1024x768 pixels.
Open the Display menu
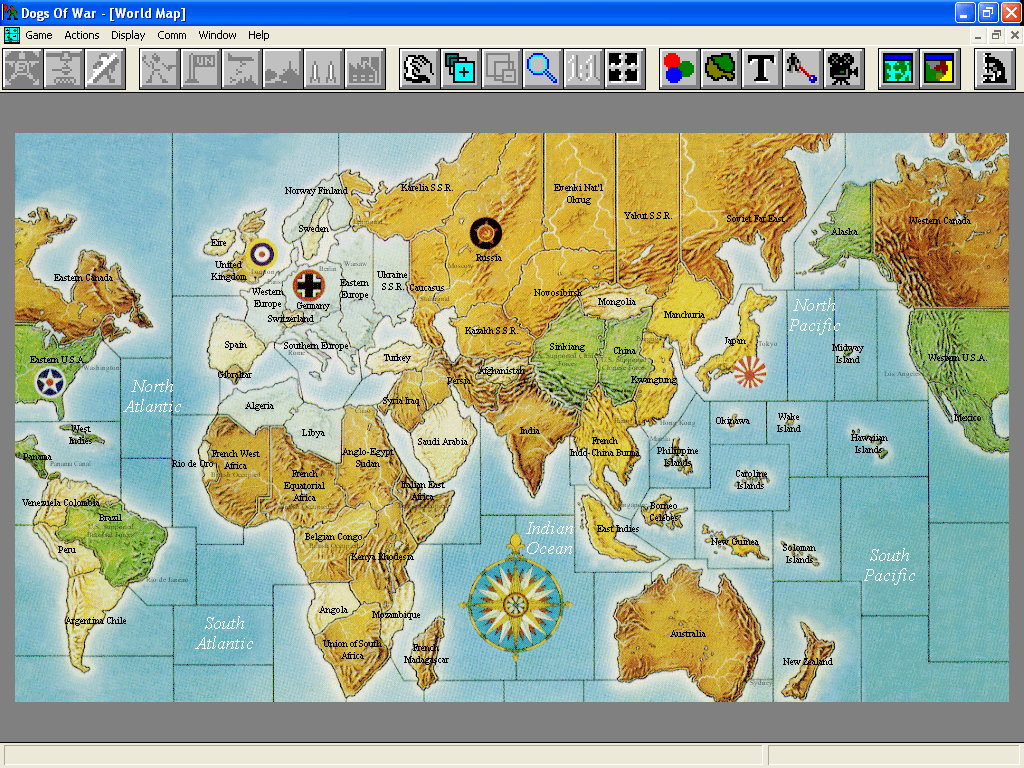(x=128, y=35)
